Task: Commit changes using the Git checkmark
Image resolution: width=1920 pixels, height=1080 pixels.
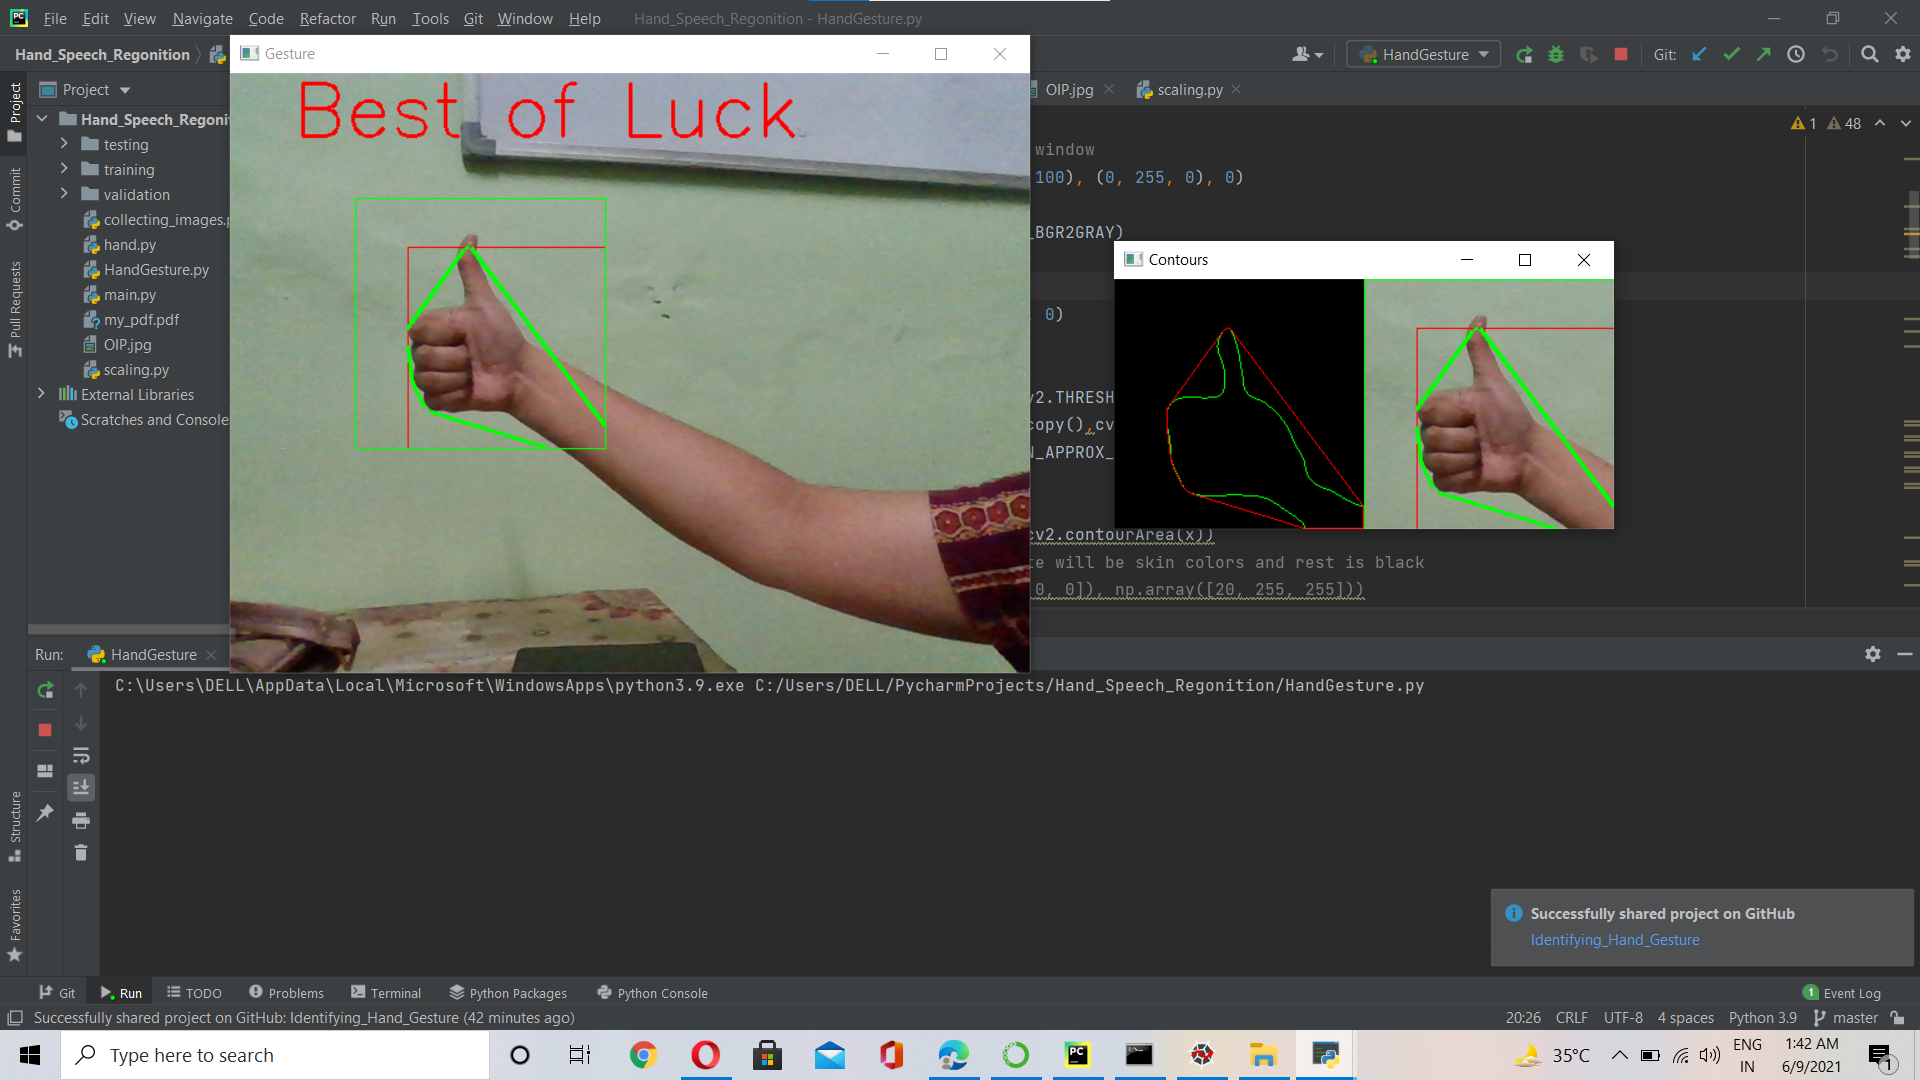Action: coord(1731,54)
